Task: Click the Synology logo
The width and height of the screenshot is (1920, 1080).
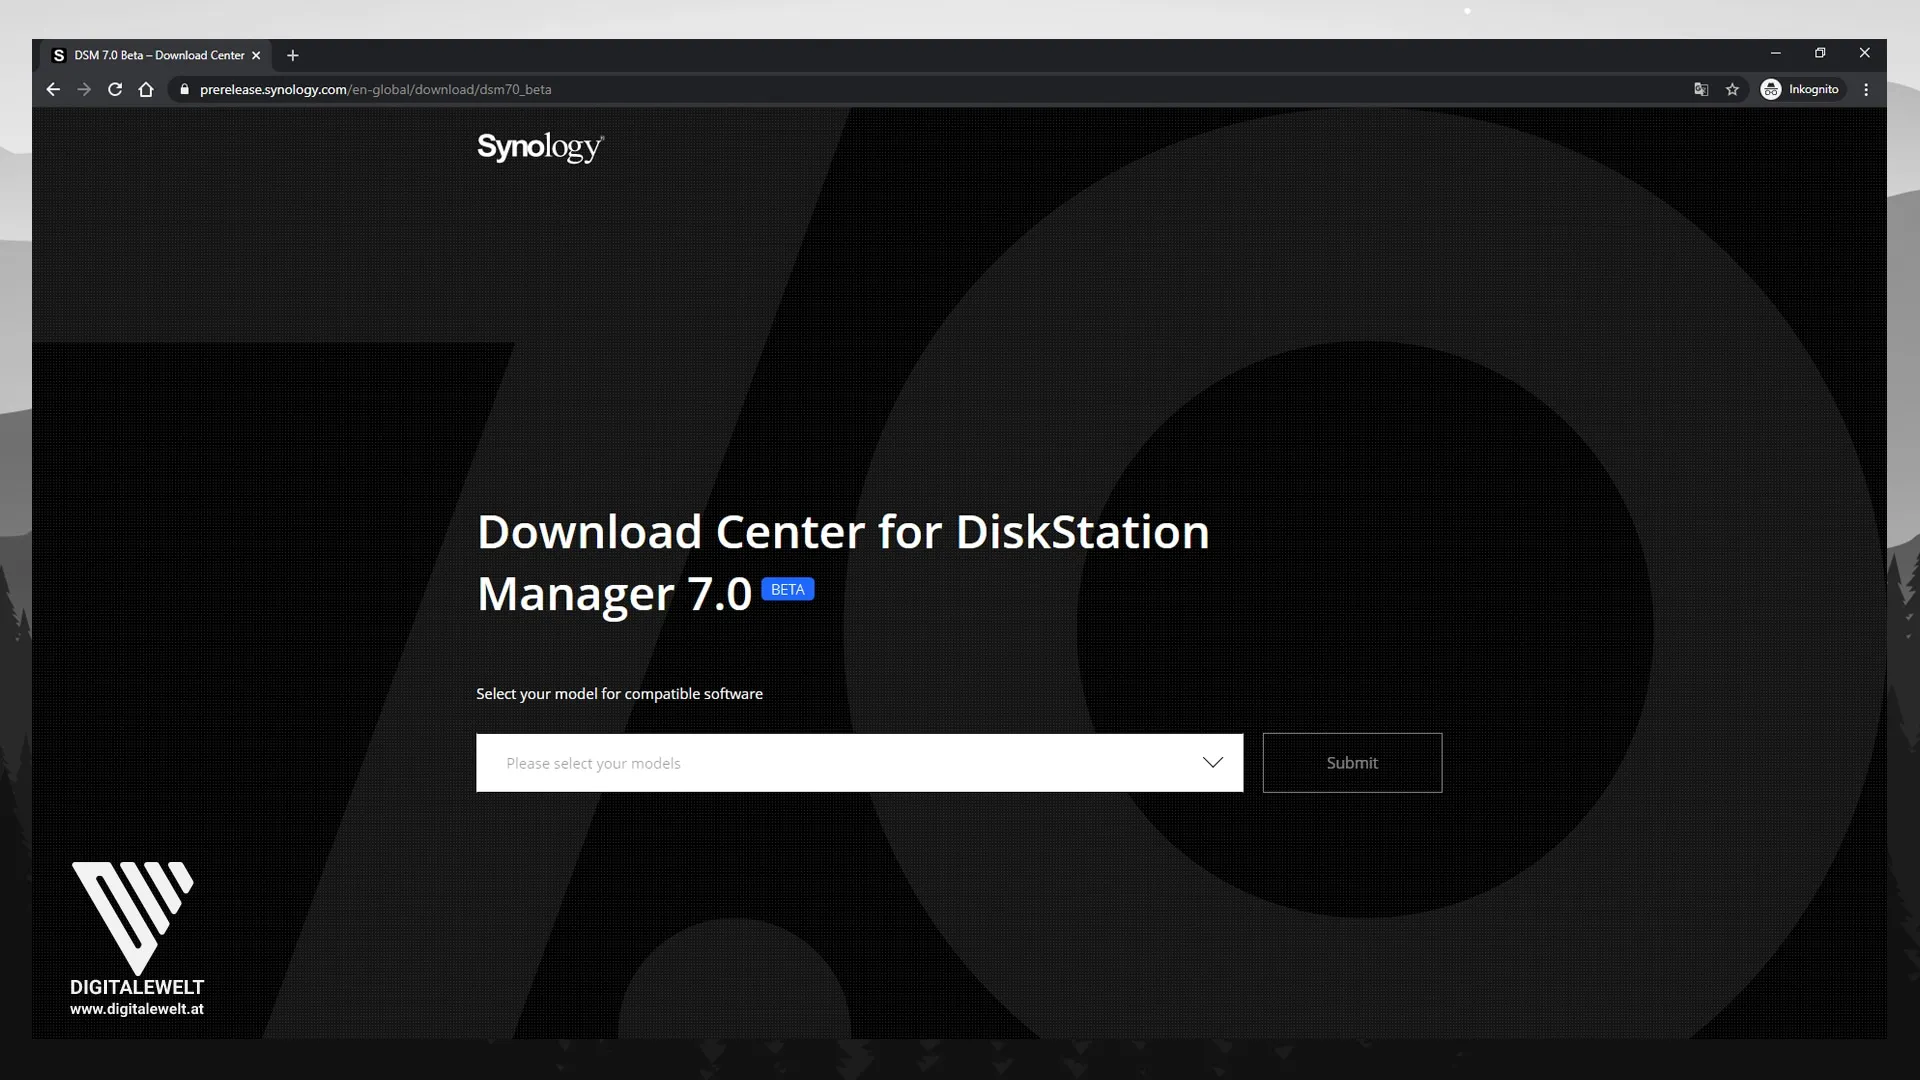Action: [540, 147]
